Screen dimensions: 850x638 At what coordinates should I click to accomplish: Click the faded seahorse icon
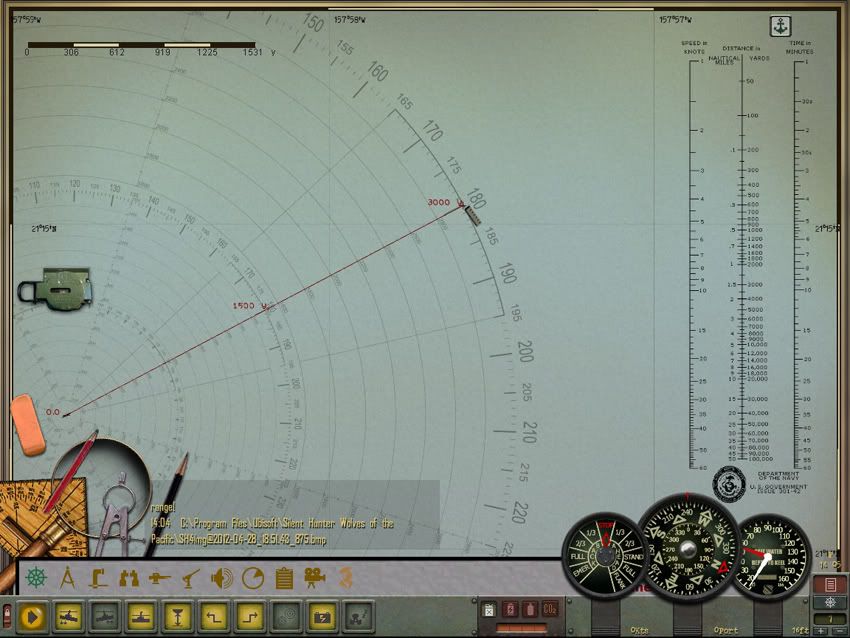tap(345, 578)
